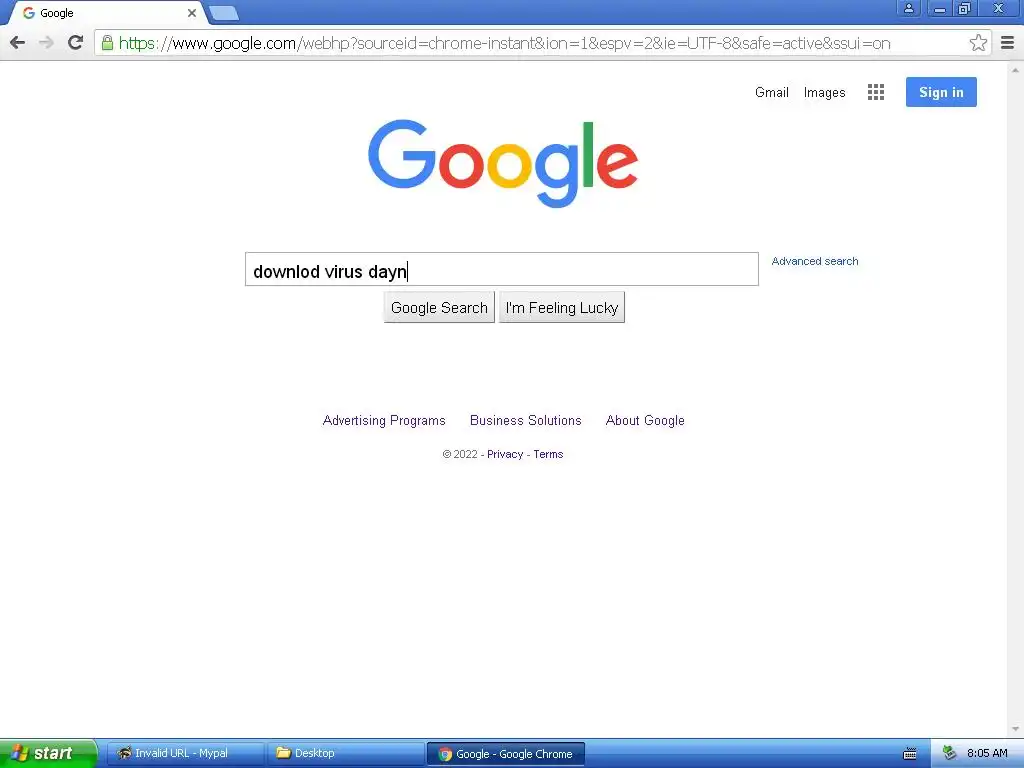Open Images link
The width and height of the screenshot is (1024, 768).
coord(824,93)
